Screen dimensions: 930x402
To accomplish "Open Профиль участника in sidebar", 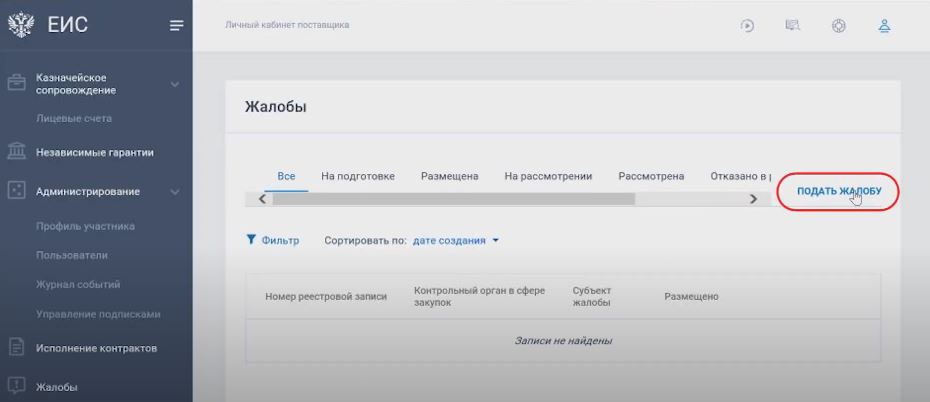I will coord(85,226).
